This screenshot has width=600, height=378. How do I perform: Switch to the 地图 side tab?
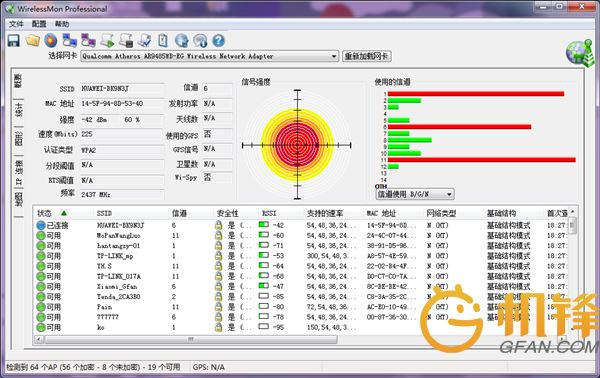[18, 200]
